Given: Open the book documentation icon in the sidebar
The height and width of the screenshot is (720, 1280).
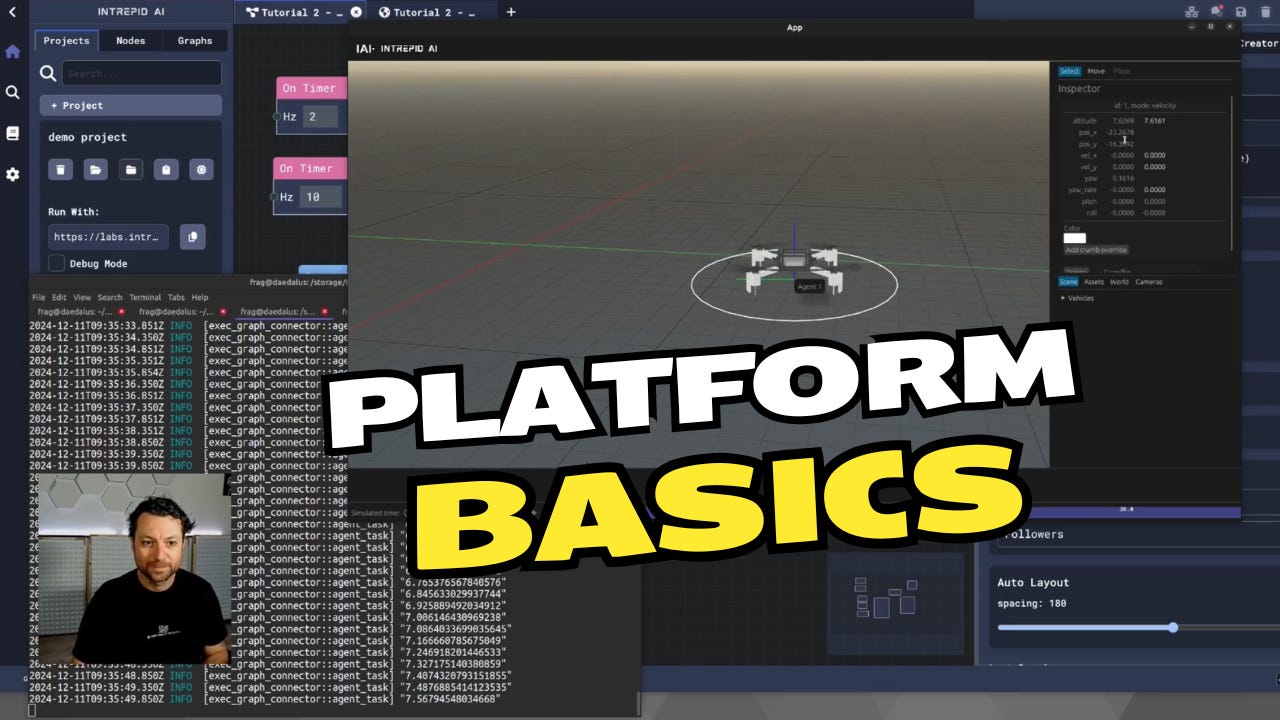Looking at the screenshot, I should click(x=12, y=133).
